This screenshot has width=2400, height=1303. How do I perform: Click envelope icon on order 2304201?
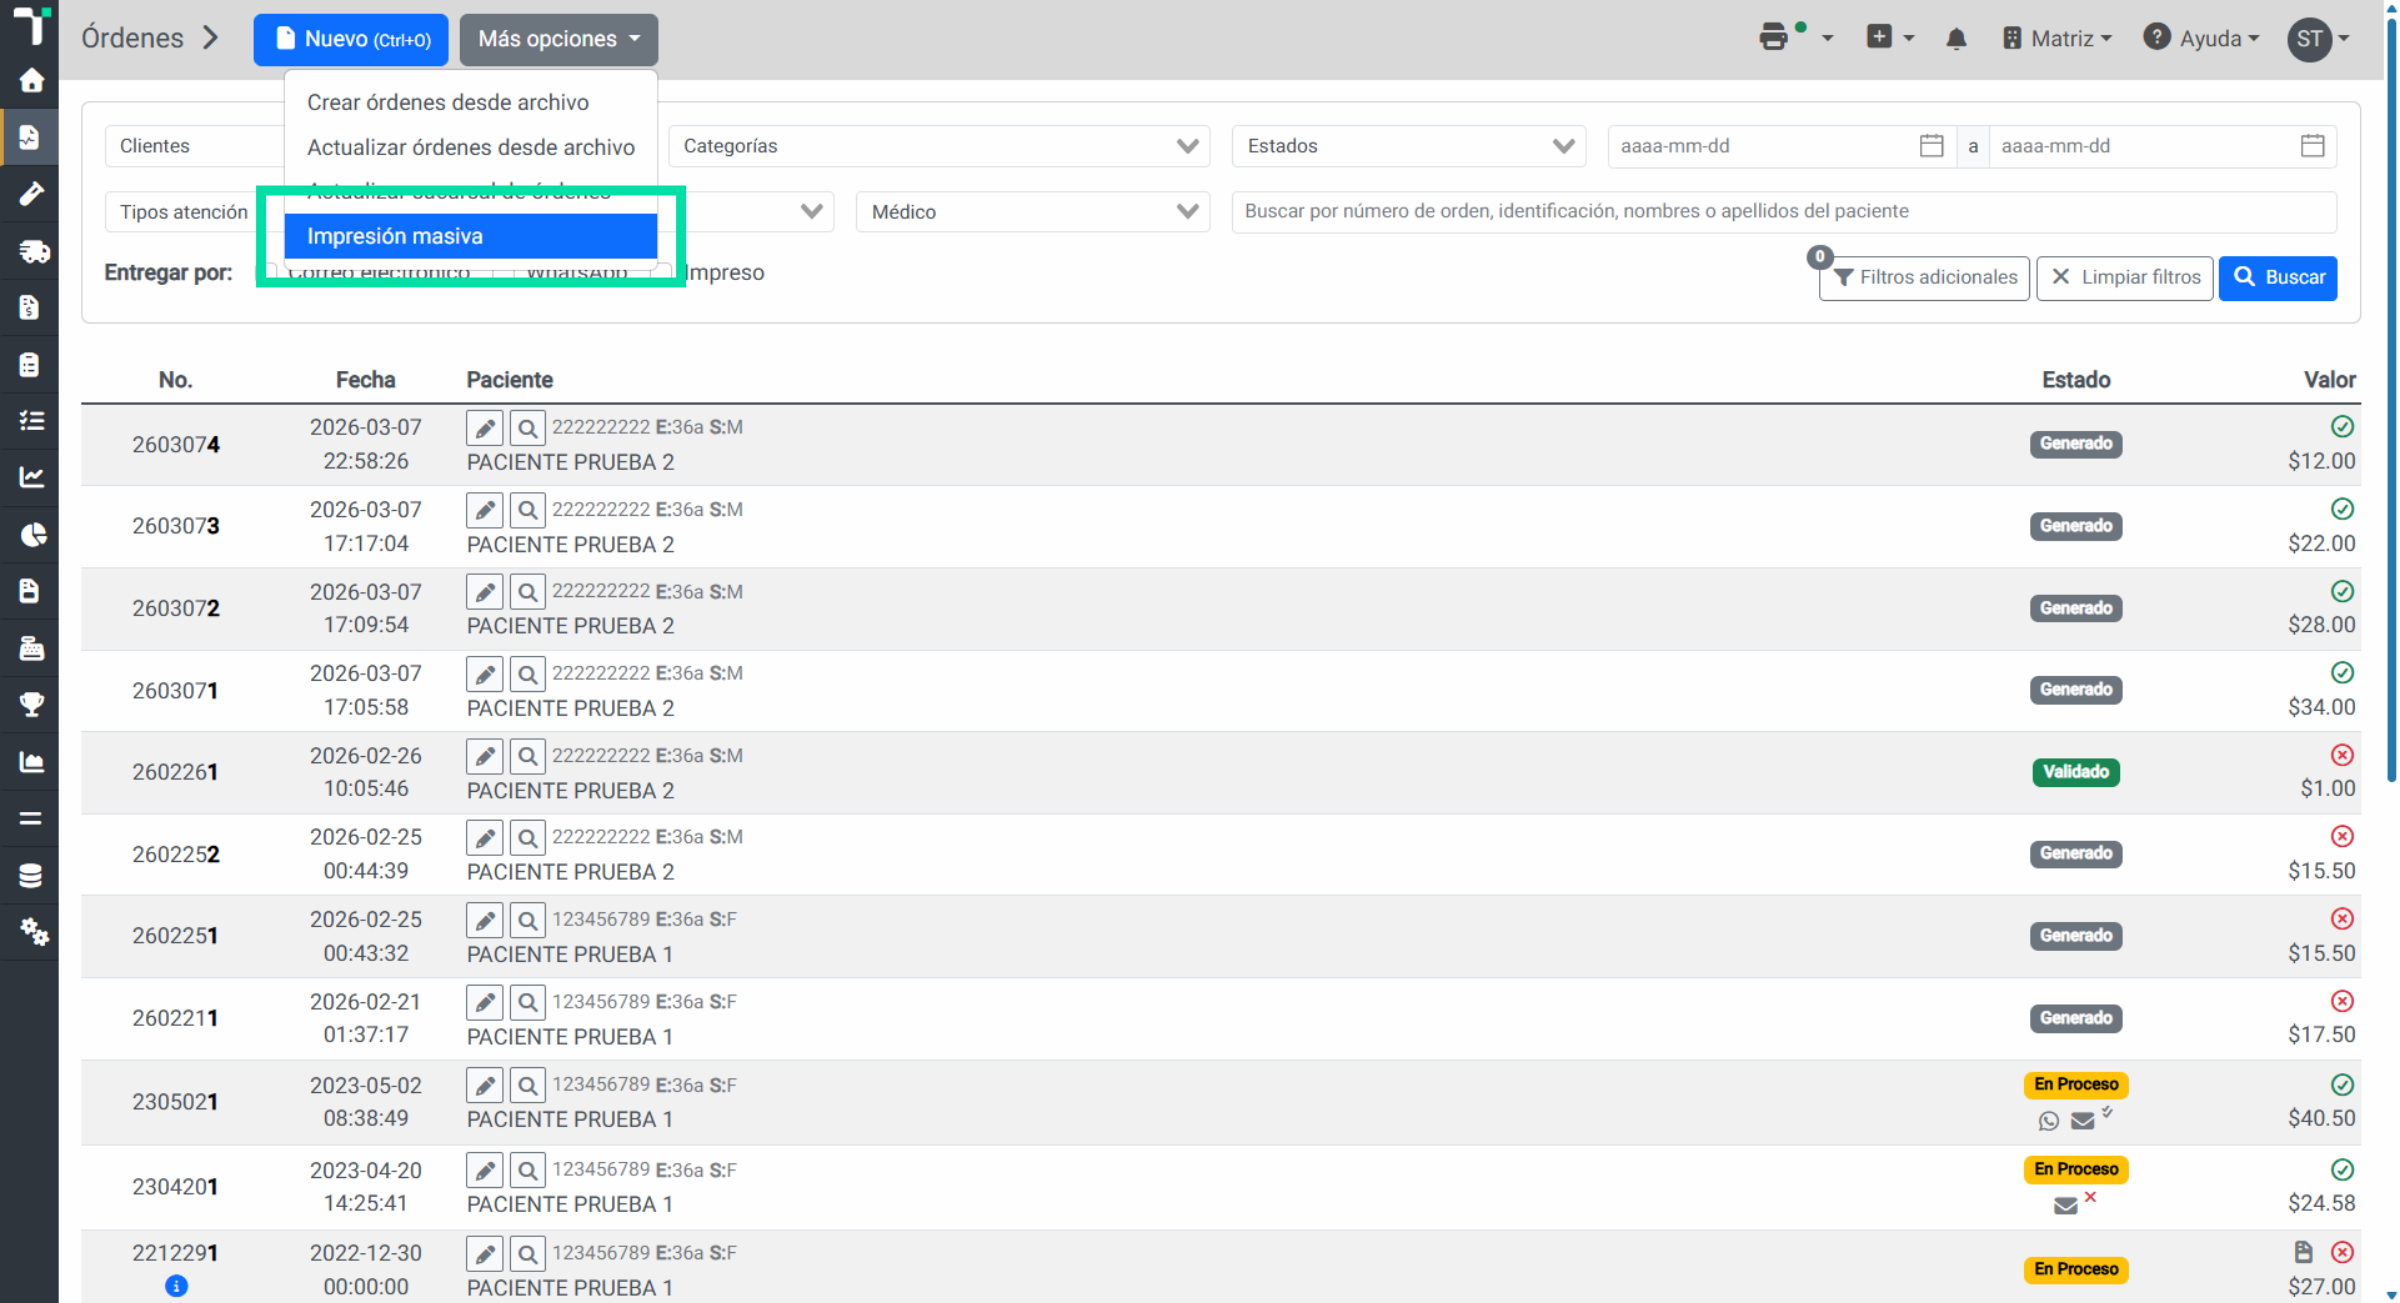(x=2065, y=1206)
